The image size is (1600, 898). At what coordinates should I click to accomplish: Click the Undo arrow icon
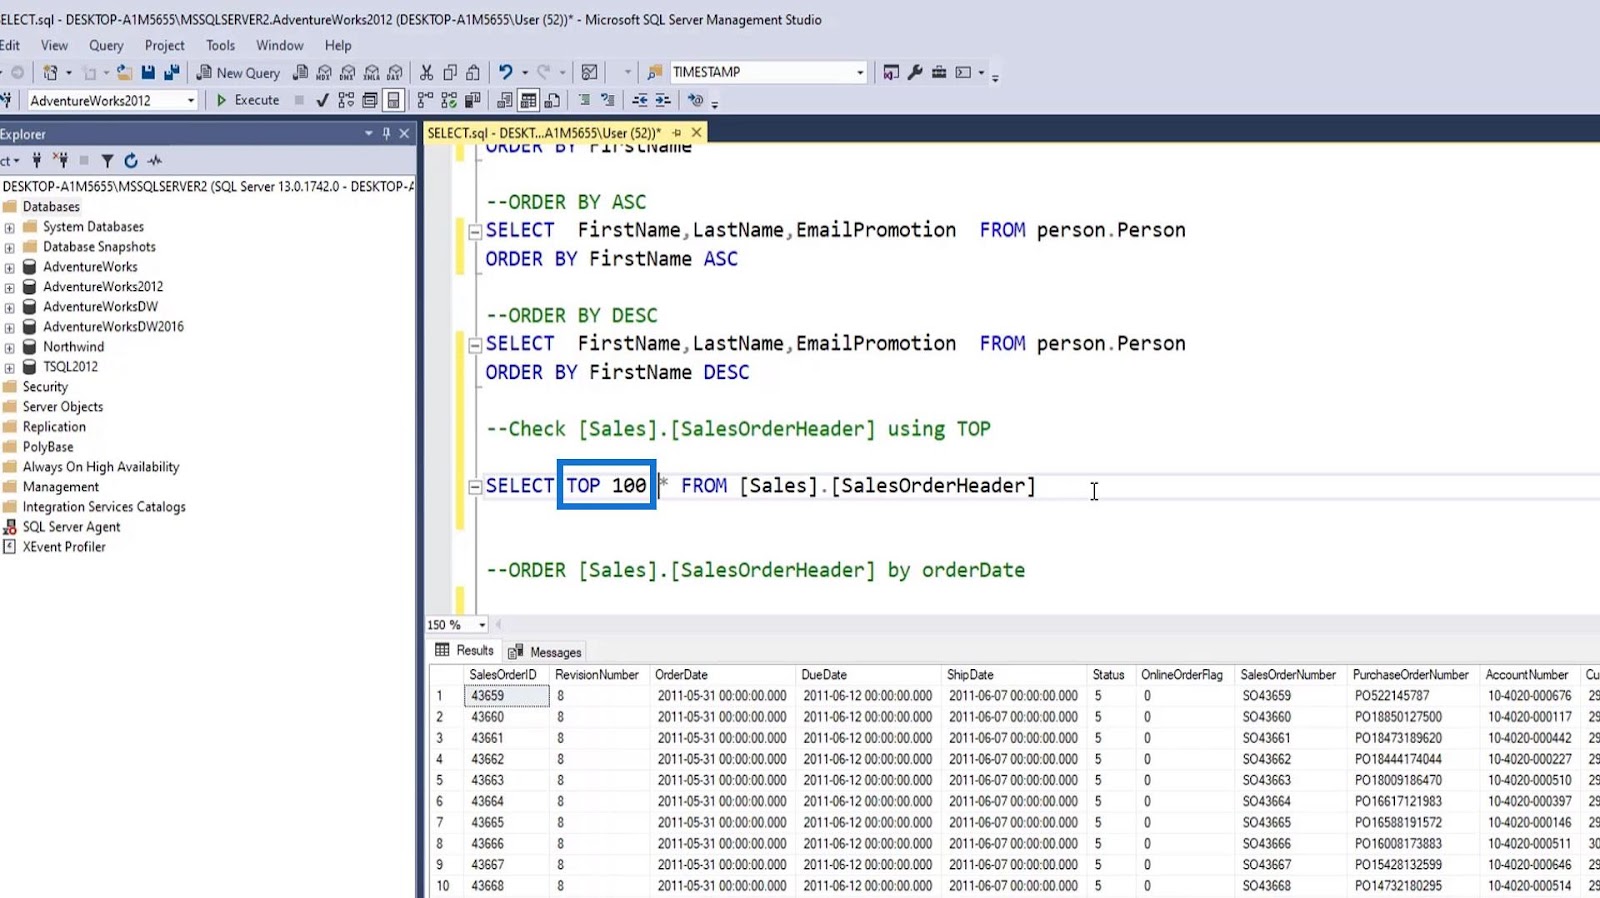point(506,72)
